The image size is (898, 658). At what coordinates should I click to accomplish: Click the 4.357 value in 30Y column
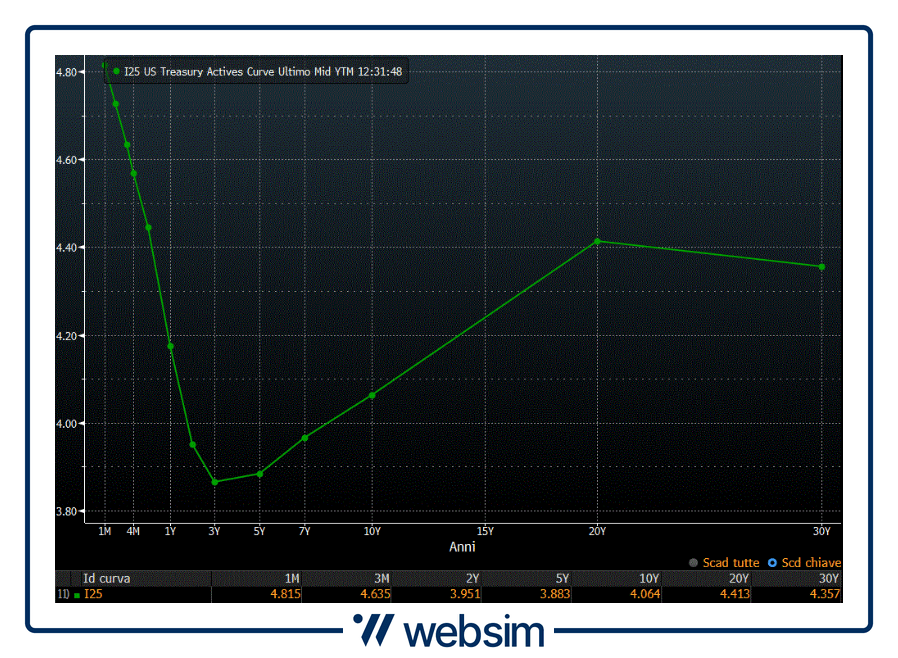(x=825, y=595)
